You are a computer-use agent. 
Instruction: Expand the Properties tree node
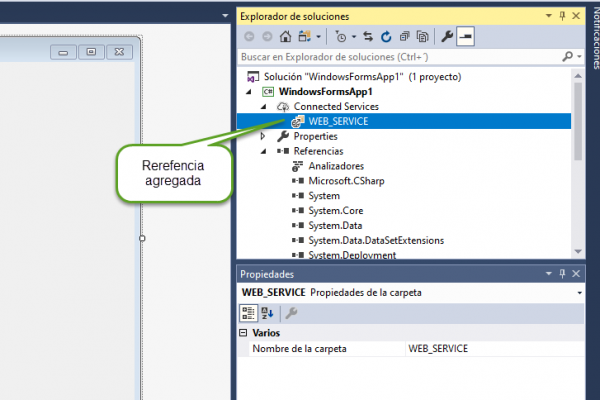[264, 136]
